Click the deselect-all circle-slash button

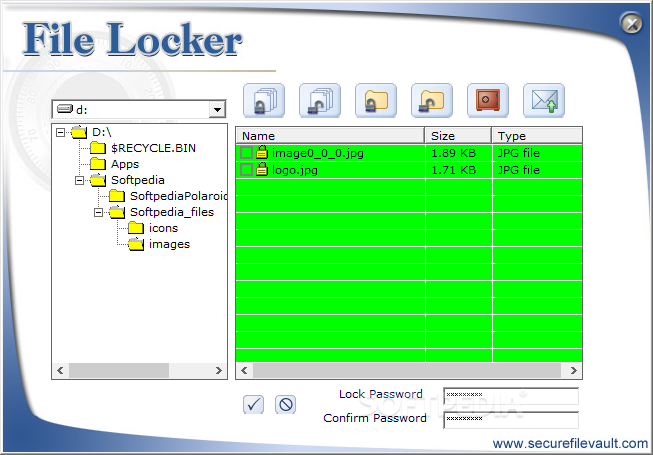point(285,404)
